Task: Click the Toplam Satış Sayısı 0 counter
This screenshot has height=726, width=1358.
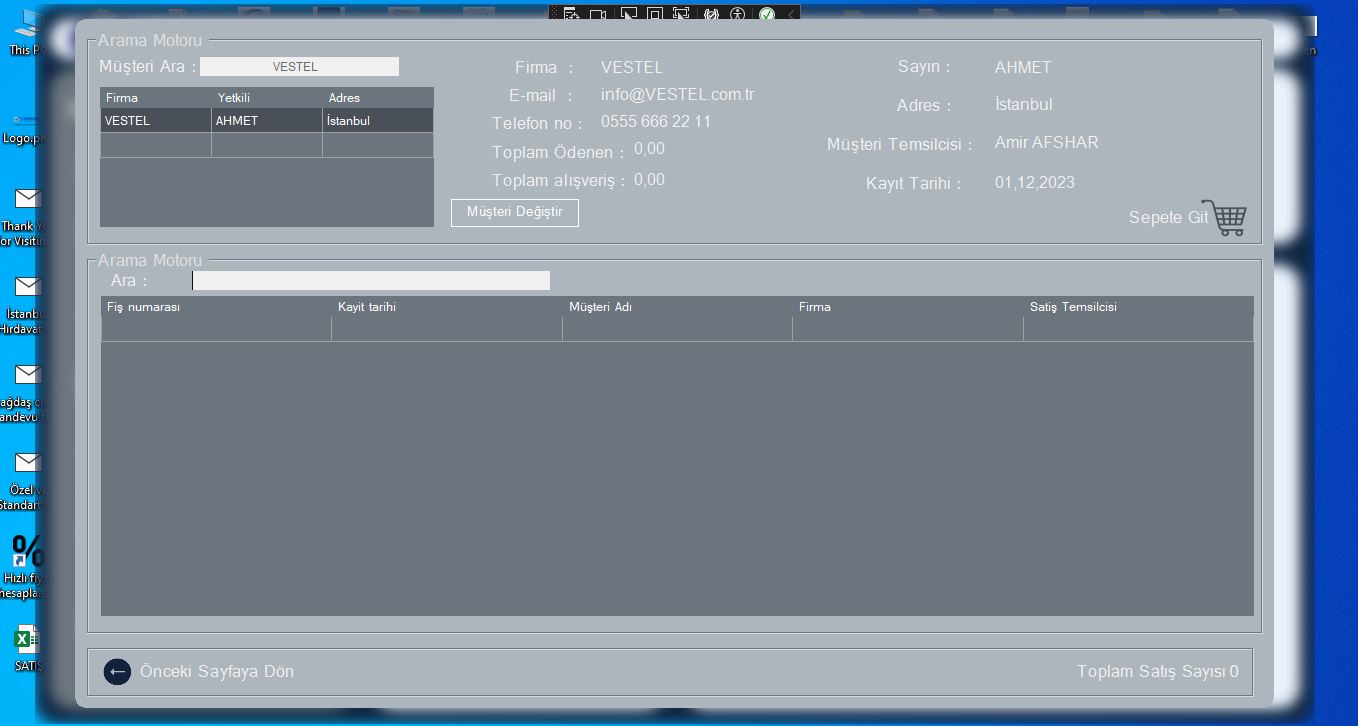Action: 1158,672
